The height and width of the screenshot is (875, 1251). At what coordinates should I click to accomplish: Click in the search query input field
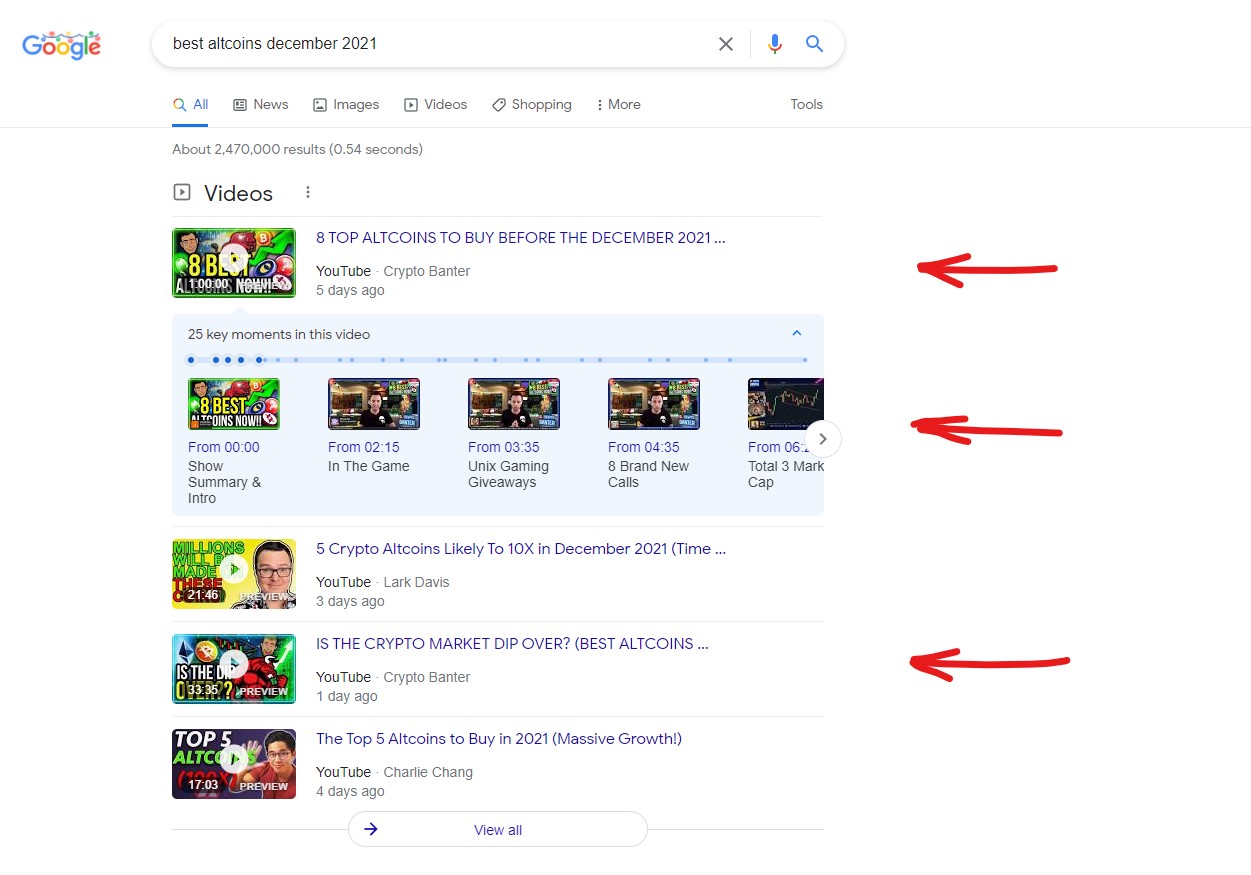coord(435,44)
